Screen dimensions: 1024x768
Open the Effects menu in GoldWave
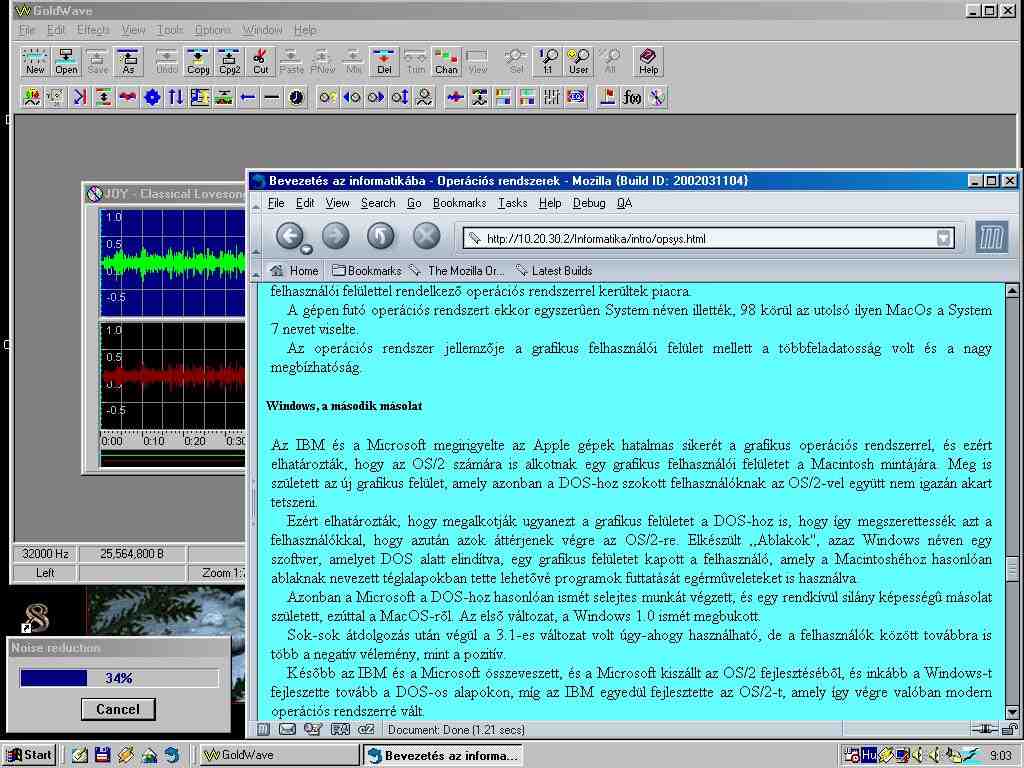click(93, 30)
